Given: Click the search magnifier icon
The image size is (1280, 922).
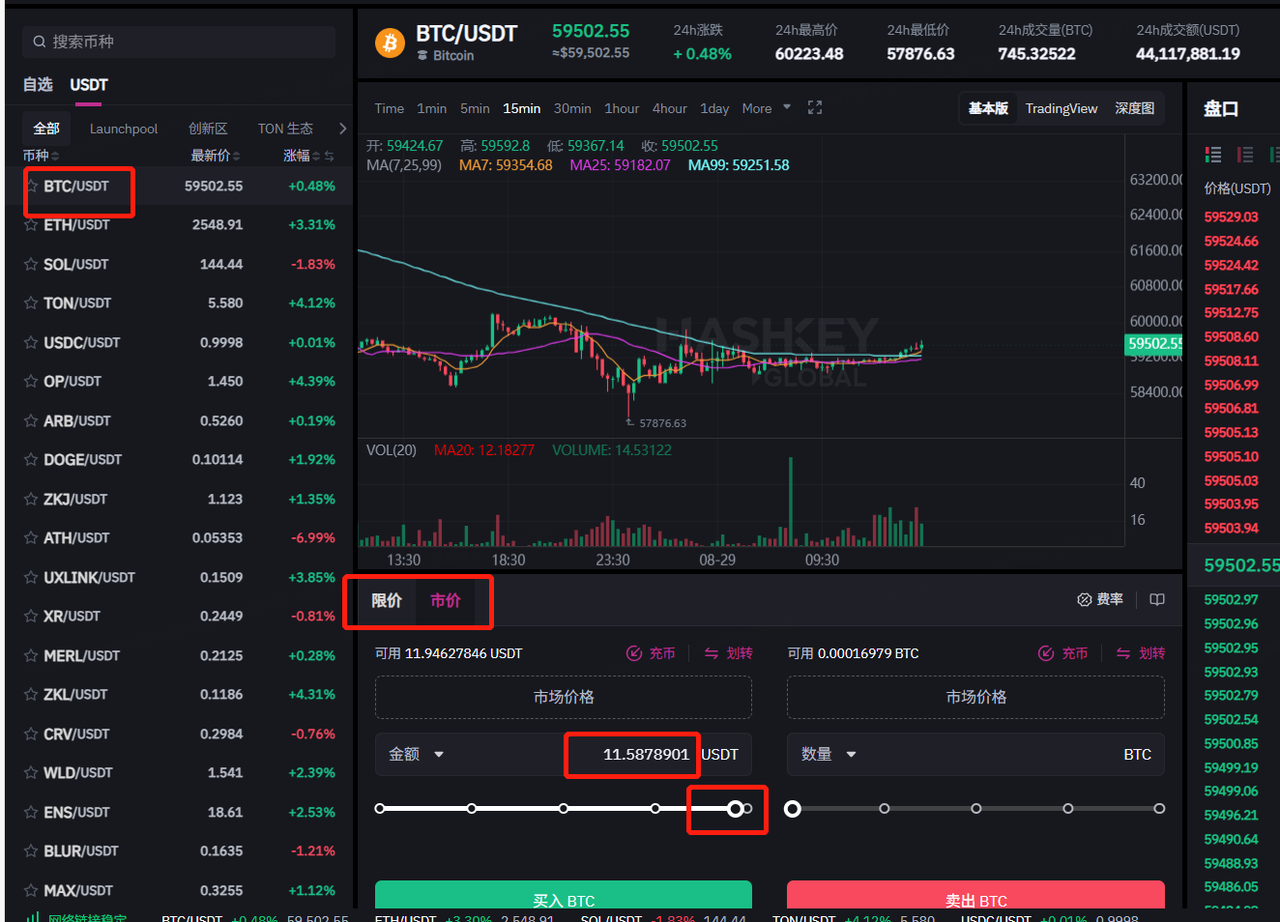Looking at the screenshot, I should coord(39,42).
